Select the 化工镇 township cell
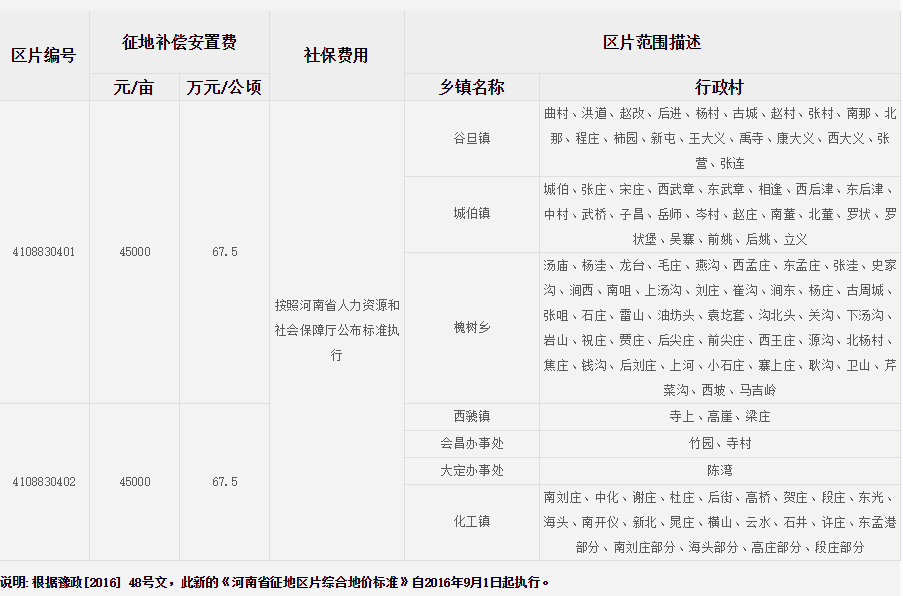Image resolution: width=903 pixels, height=596 pixels. tap(472, 522)
